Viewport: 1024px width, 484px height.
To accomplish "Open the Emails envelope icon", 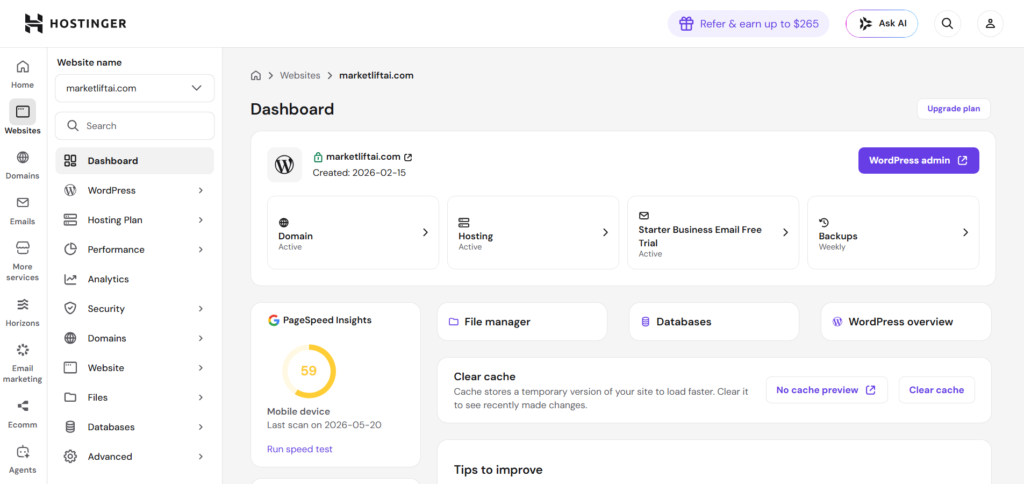I will (22, 202).
